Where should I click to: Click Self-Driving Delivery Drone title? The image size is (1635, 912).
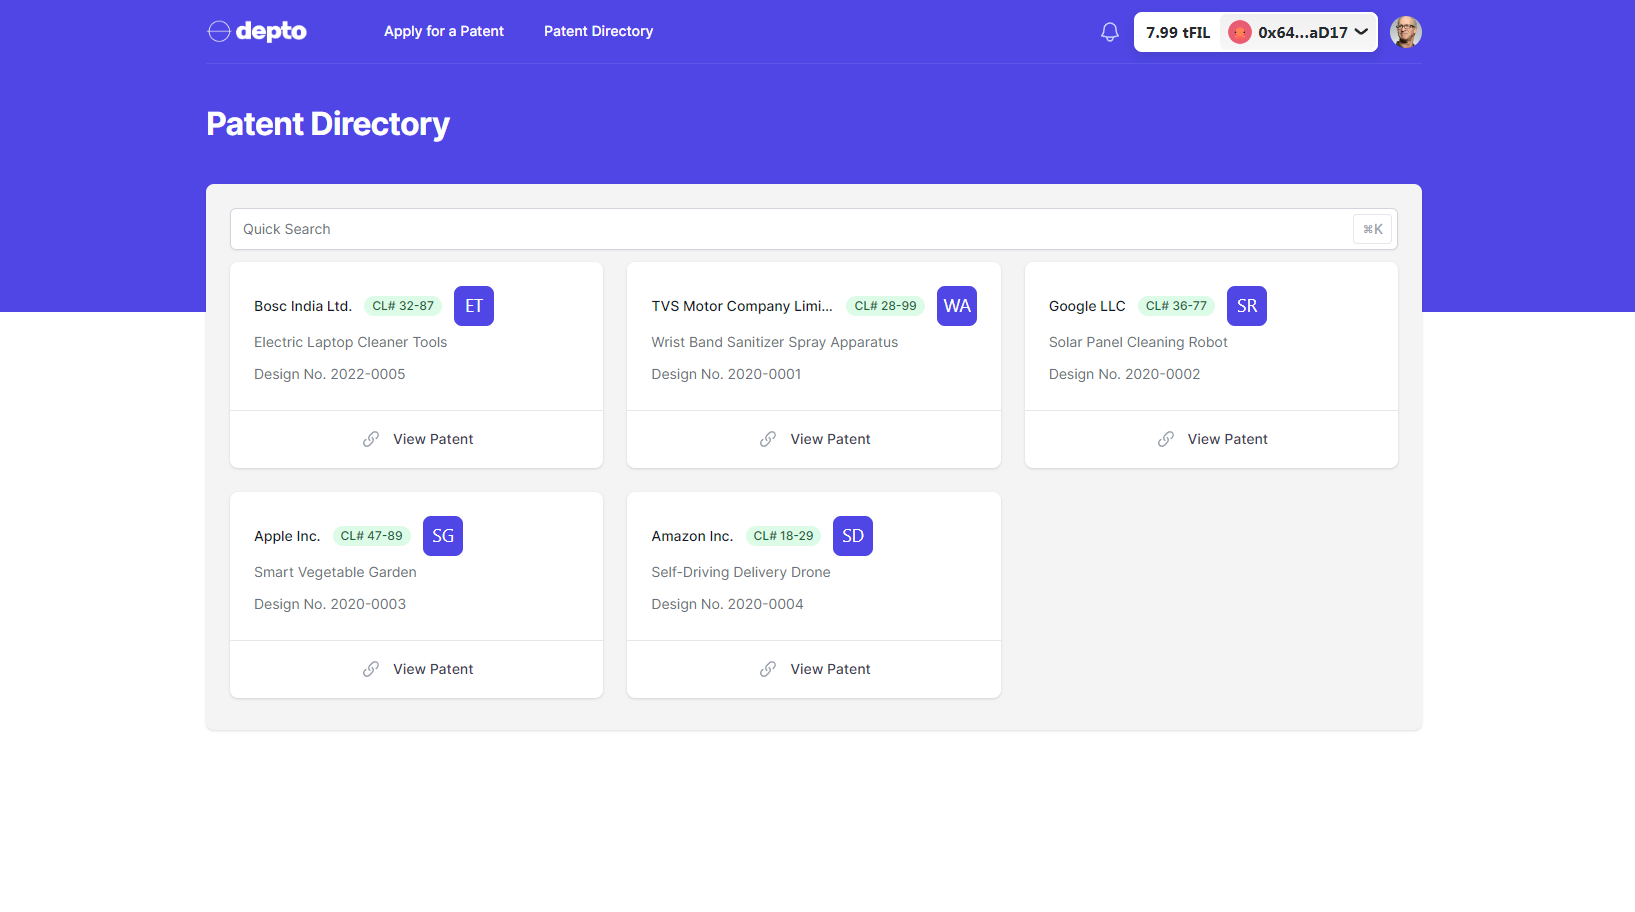[x=741, y=572]
